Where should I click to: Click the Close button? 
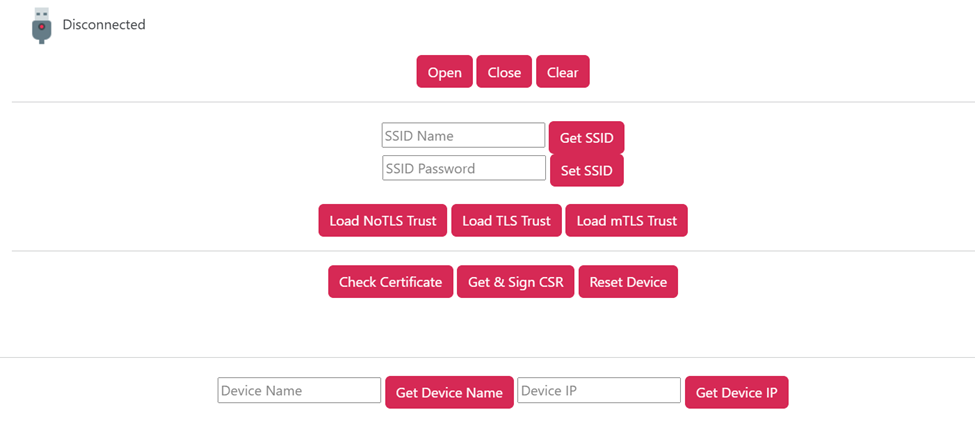click(504, 72)
